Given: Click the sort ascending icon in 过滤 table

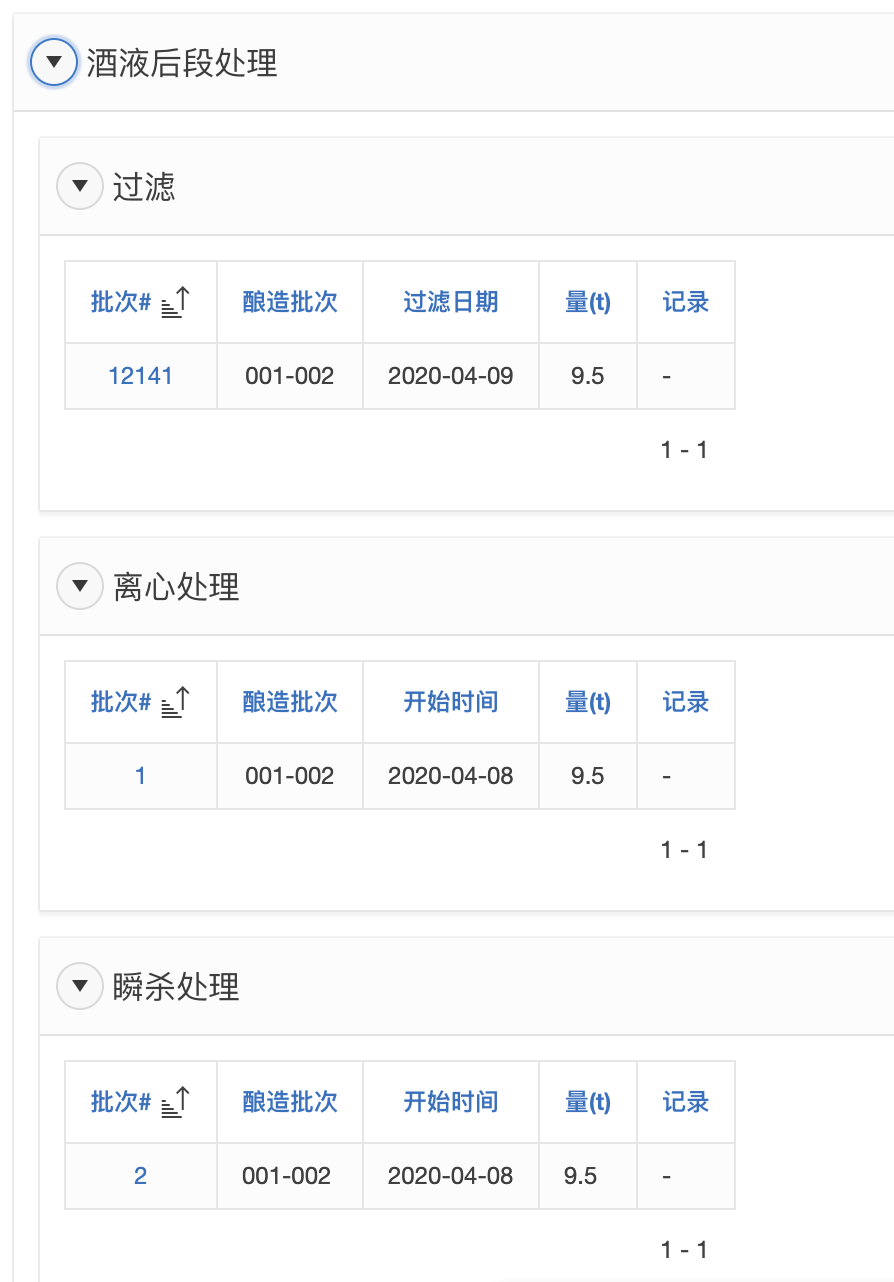Looking at the screenshot, I should (x=175, y=302).
